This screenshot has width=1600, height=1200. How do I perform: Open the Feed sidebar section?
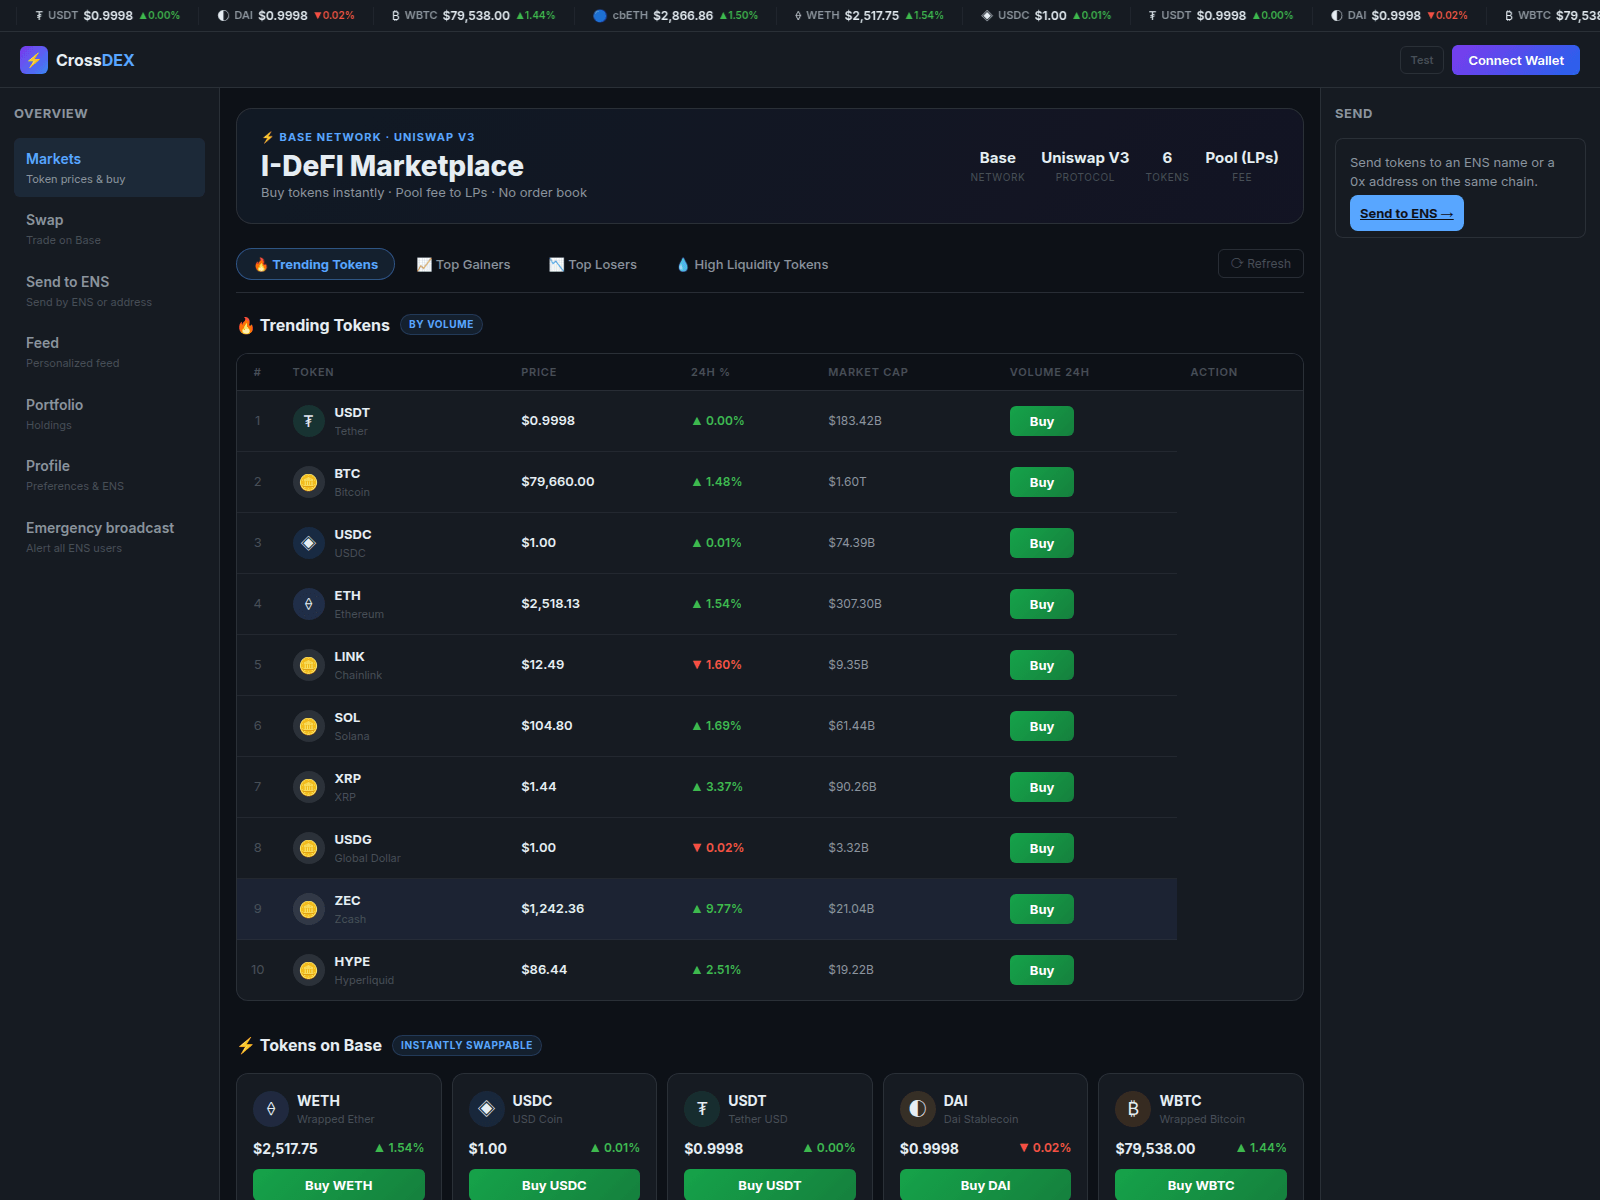pyautogui.click(x=109, y=352)
